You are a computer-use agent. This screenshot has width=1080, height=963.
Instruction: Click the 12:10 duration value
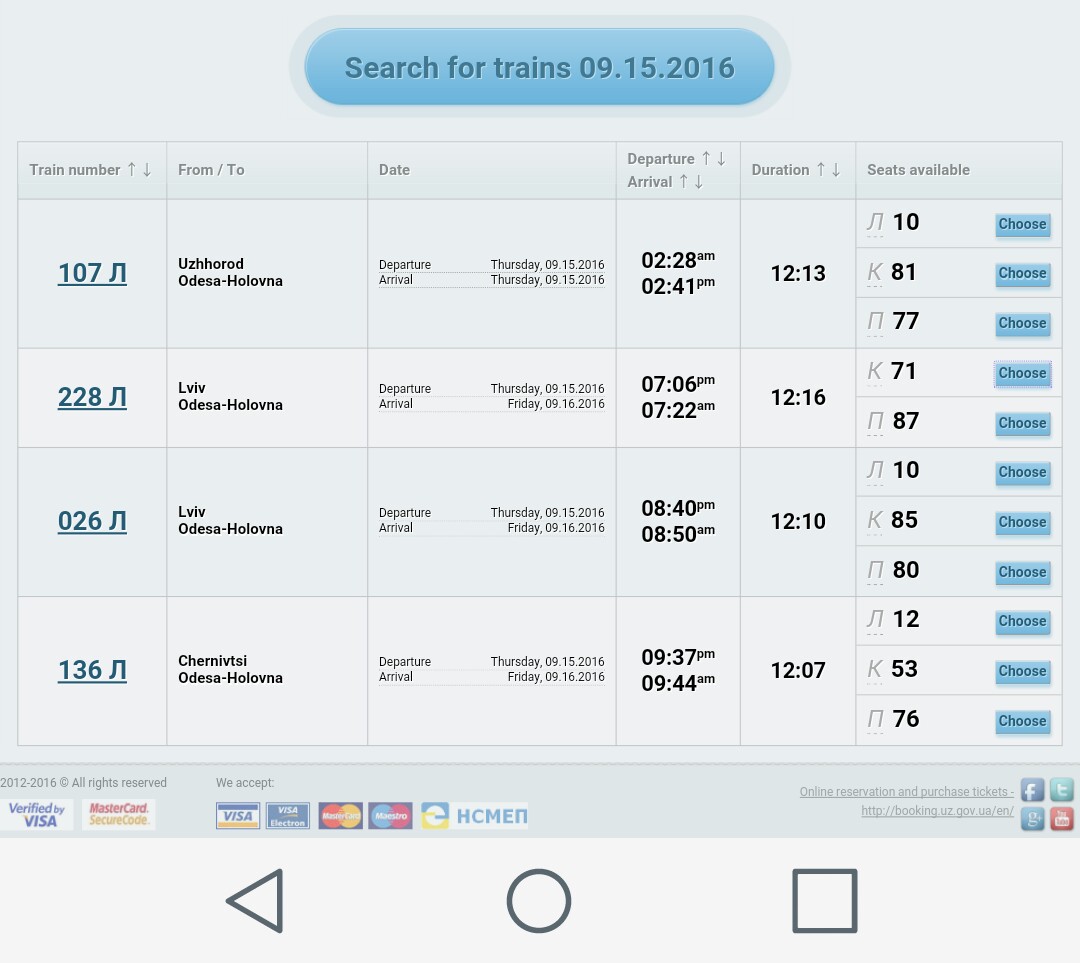798,521
